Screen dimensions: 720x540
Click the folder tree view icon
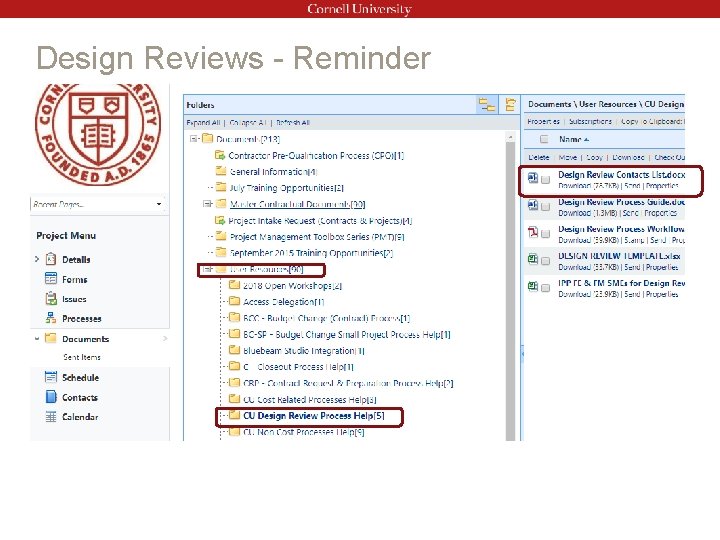(x=487, y=105)
